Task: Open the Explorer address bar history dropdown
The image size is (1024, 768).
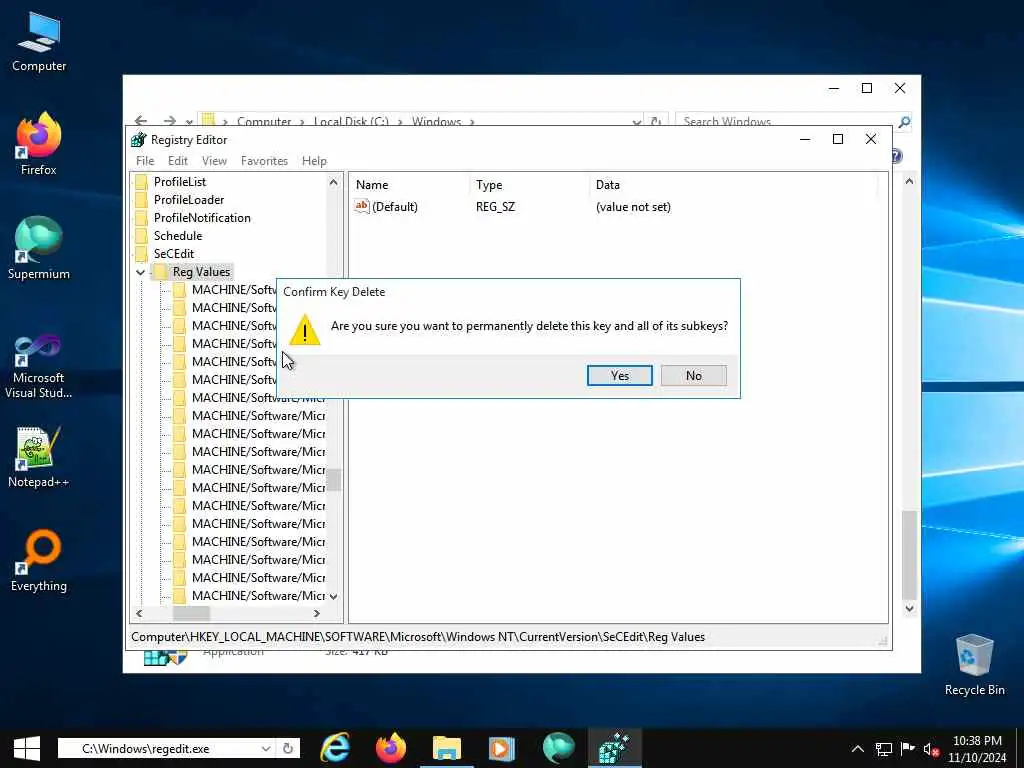Action: coord(637,121)
